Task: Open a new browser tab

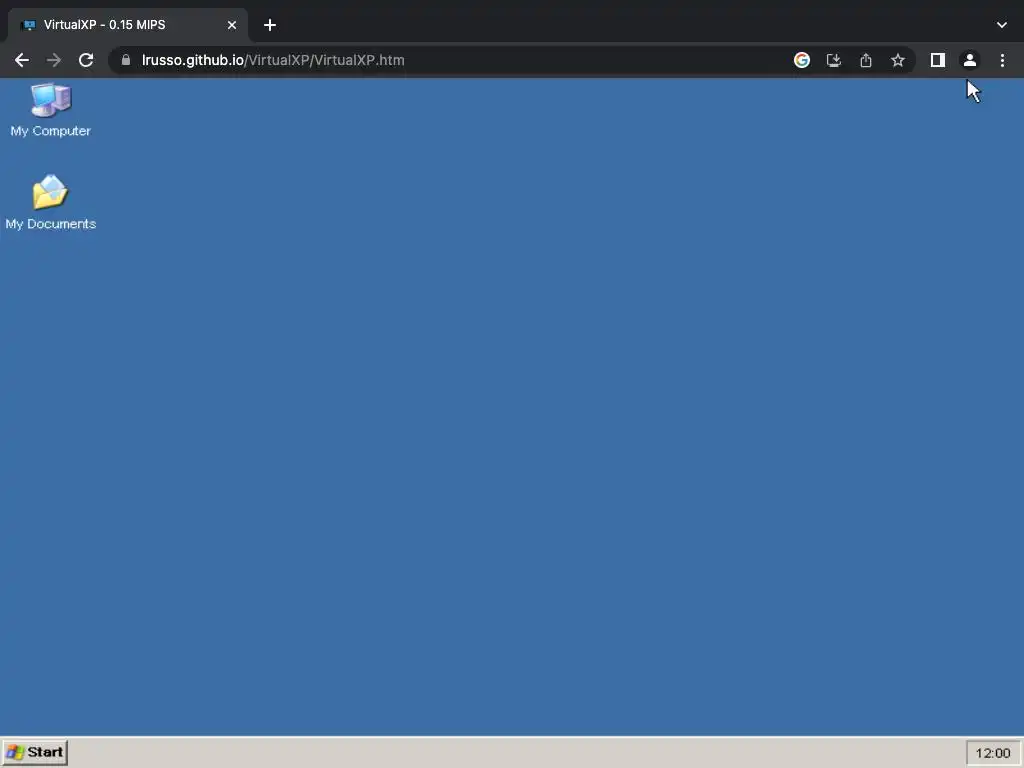Action: [x=270, y=25]
